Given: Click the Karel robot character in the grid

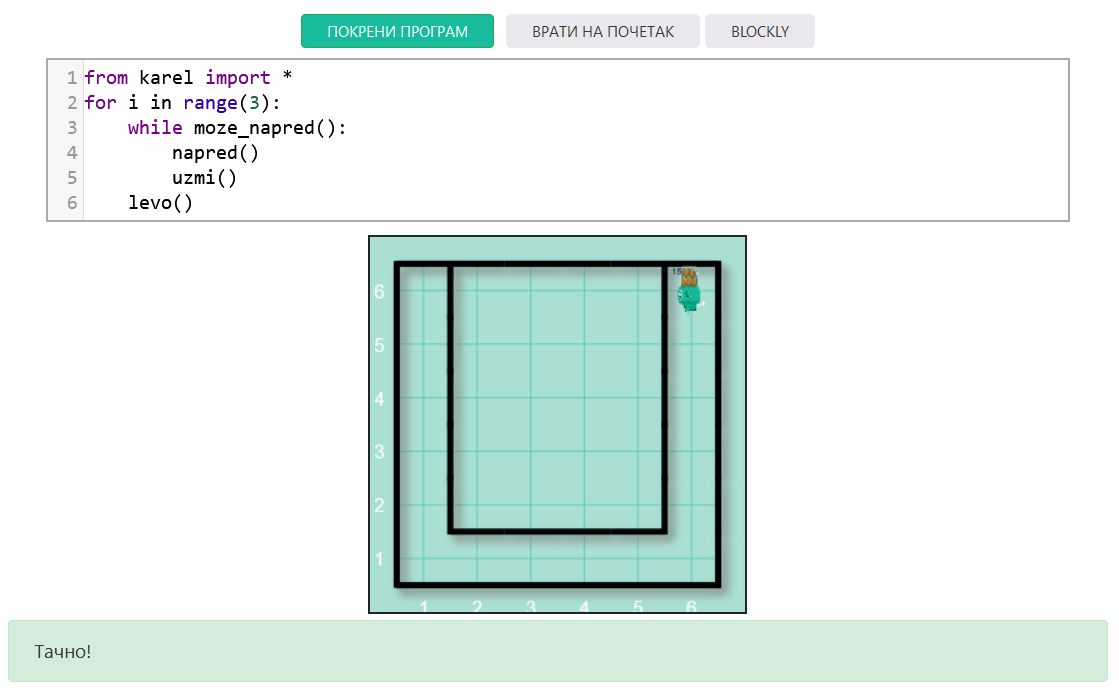Looking at the screenshot, I should 689,291.
